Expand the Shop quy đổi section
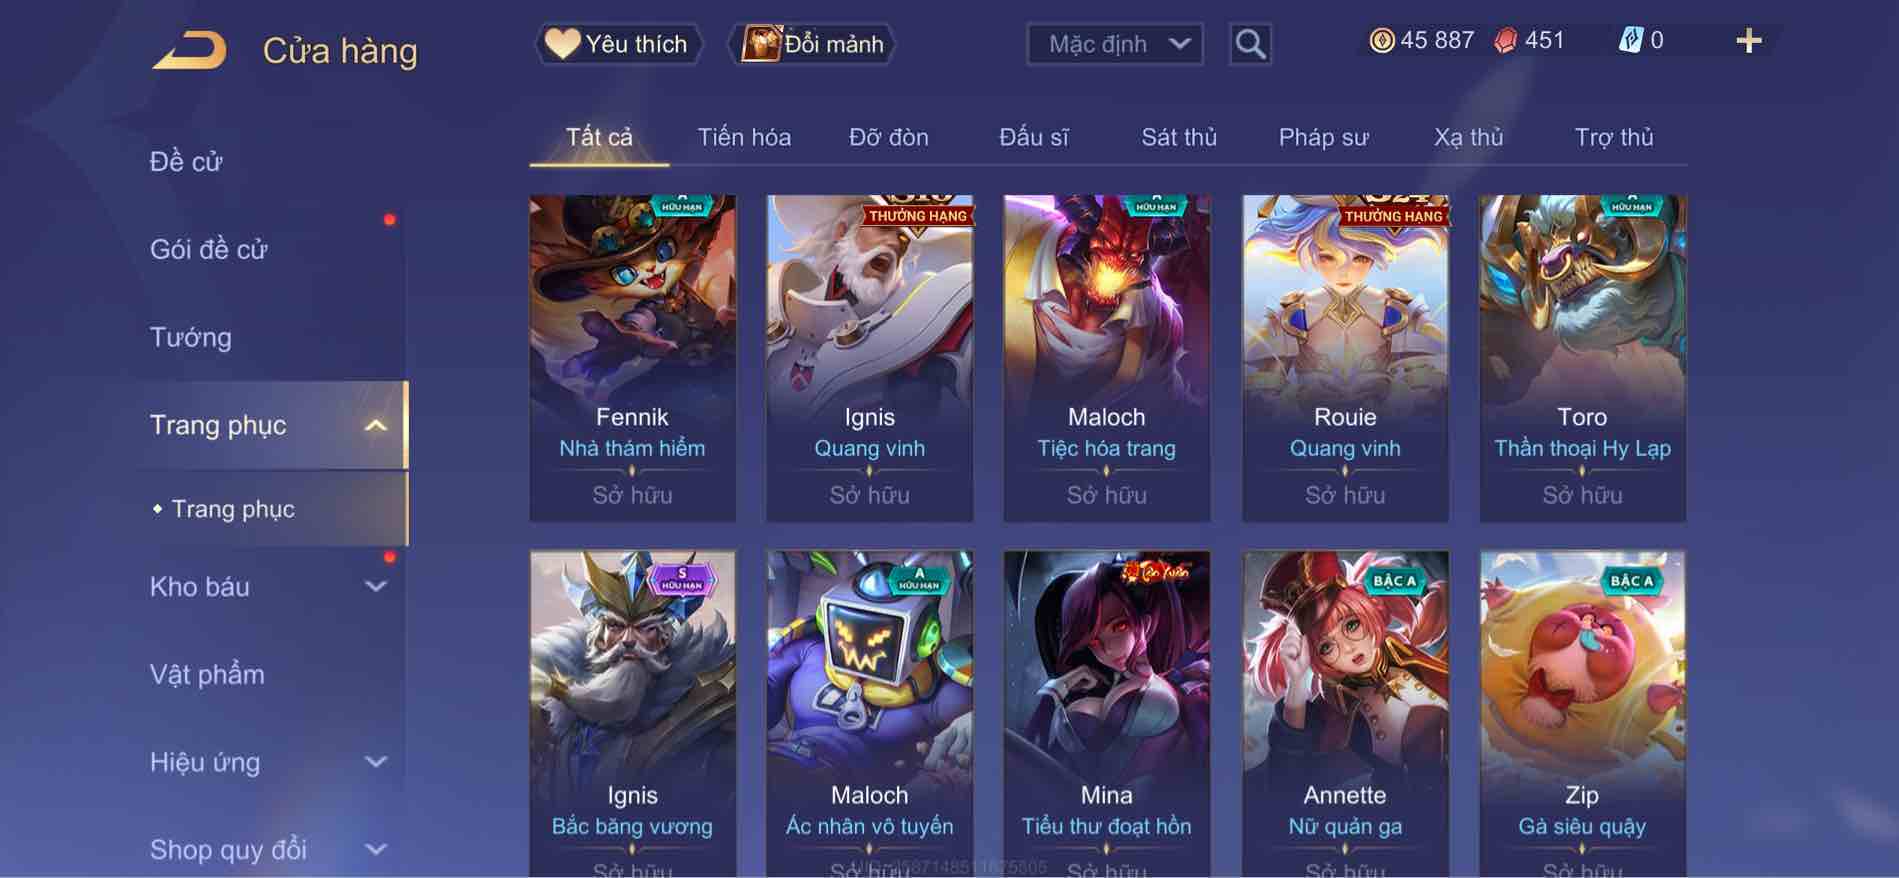The width and height of the screenshot is (1899, 878). pos(376,850)
